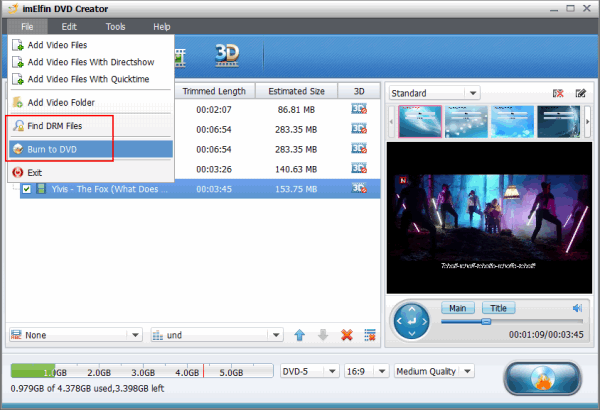Open the subtitle None dropdown

coord(76,335)
